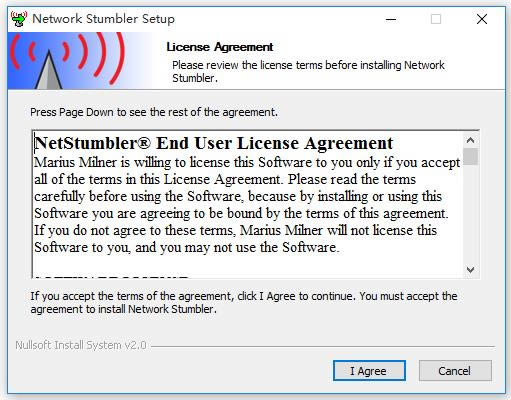This screenshot has width=511, height=400.
Task: Click the disabled maximize button
Action: coord(436,19)
